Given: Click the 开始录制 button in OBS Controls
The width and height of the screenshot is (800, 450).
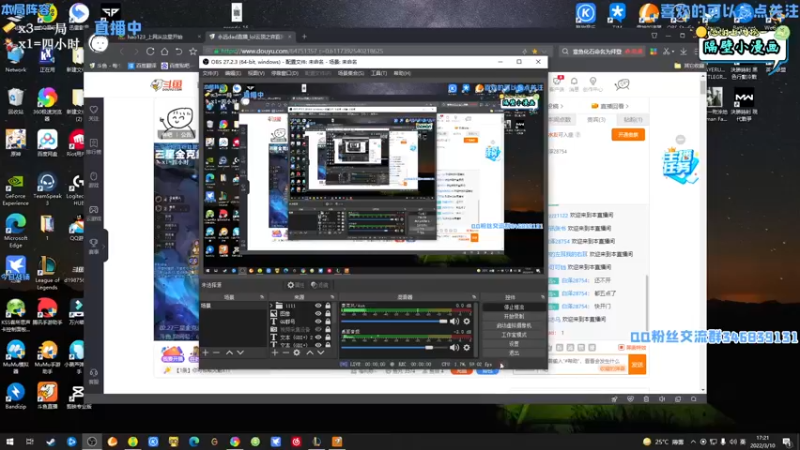Looking at the screenshot, I should (514, 316).
